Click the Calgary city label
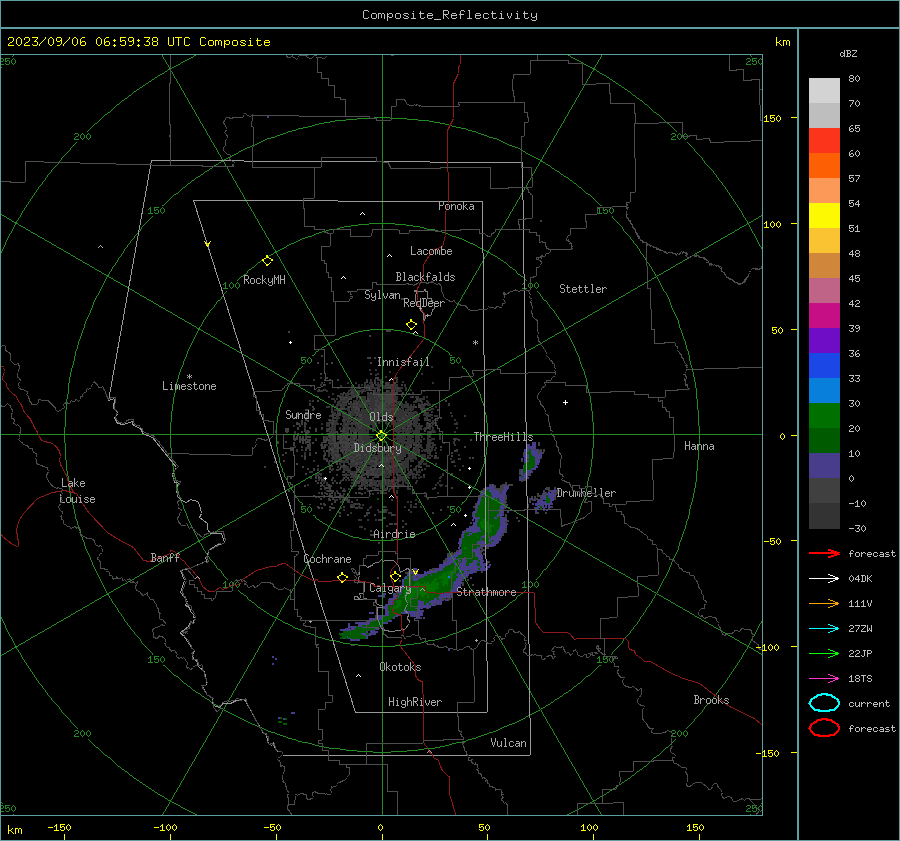Screen dimensions: 900x841 point(390,588)
